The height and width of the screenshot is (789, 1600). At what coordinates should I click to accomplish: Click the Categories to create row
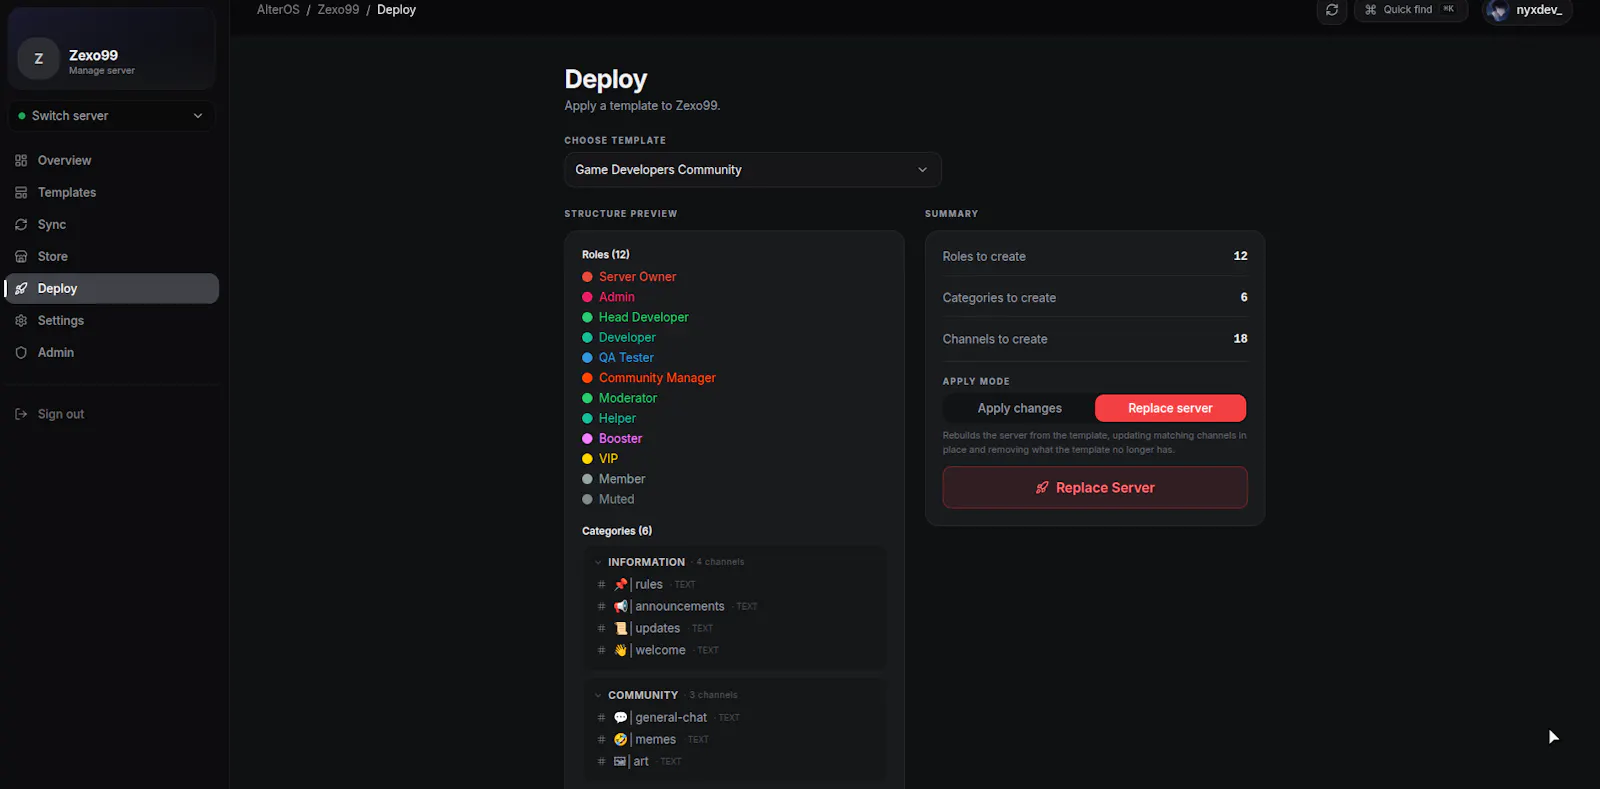click(x=1095, y=298)
